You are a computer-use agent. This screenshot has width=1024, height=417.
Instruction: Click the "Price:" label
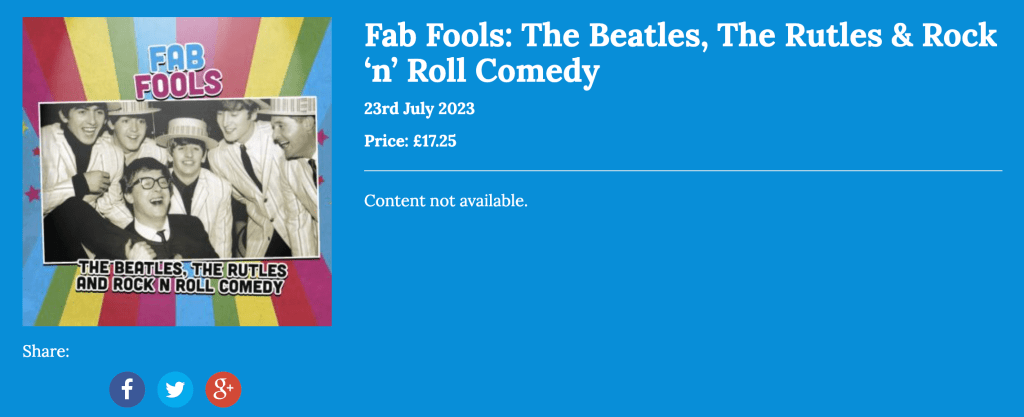click(x=386, y=141)
